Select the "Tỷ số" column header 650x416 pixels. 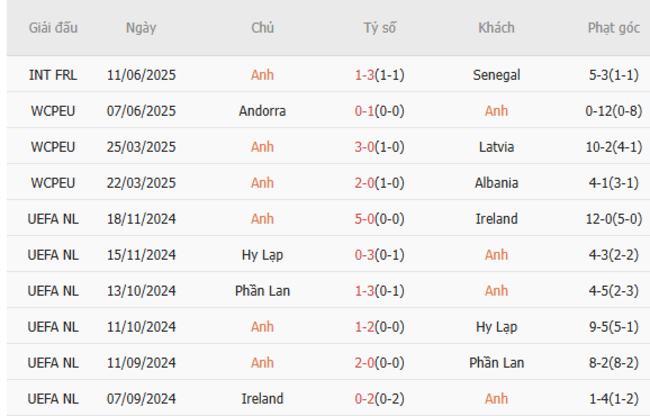[x=379, y=28]
